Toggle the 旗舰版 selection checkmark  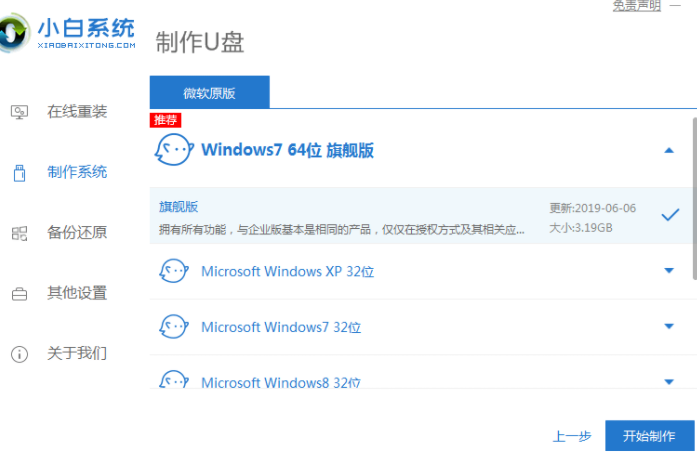pos(670,214)
